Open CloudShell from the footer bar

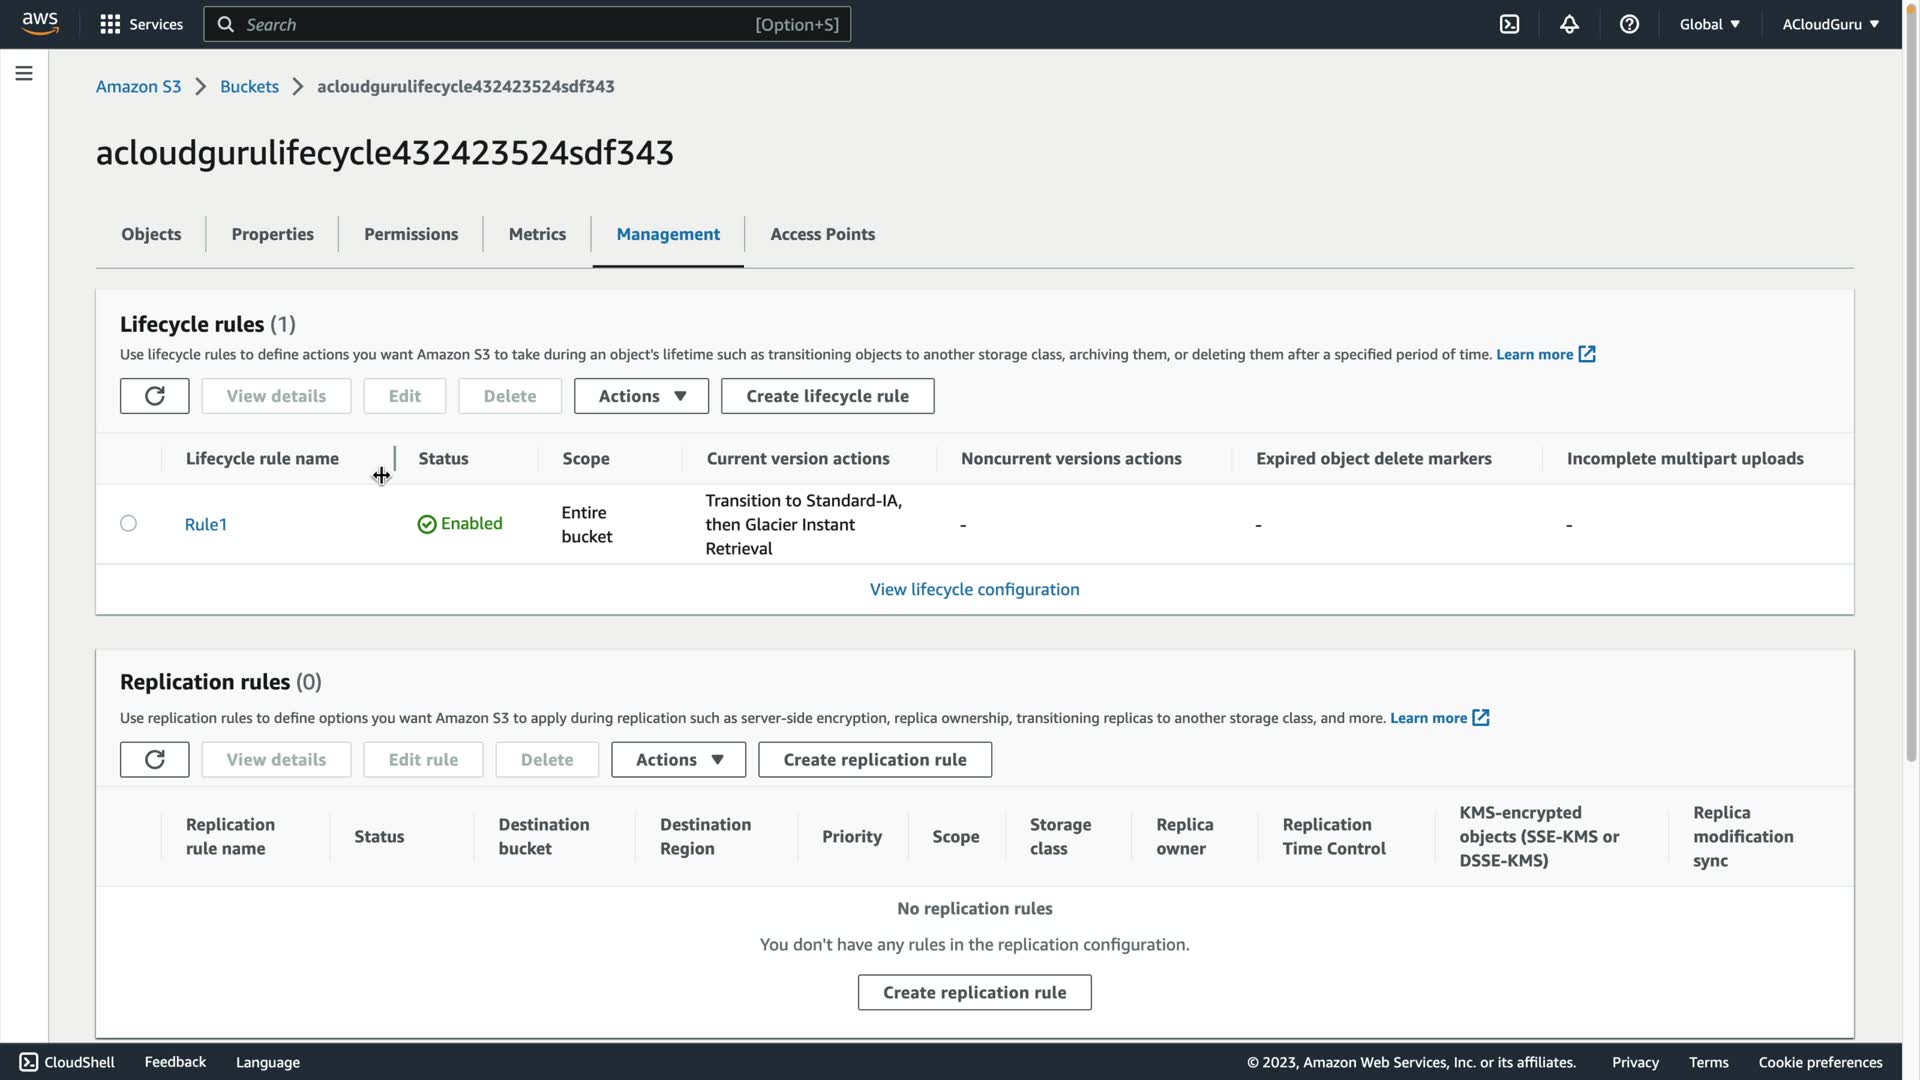[67, 1062]
